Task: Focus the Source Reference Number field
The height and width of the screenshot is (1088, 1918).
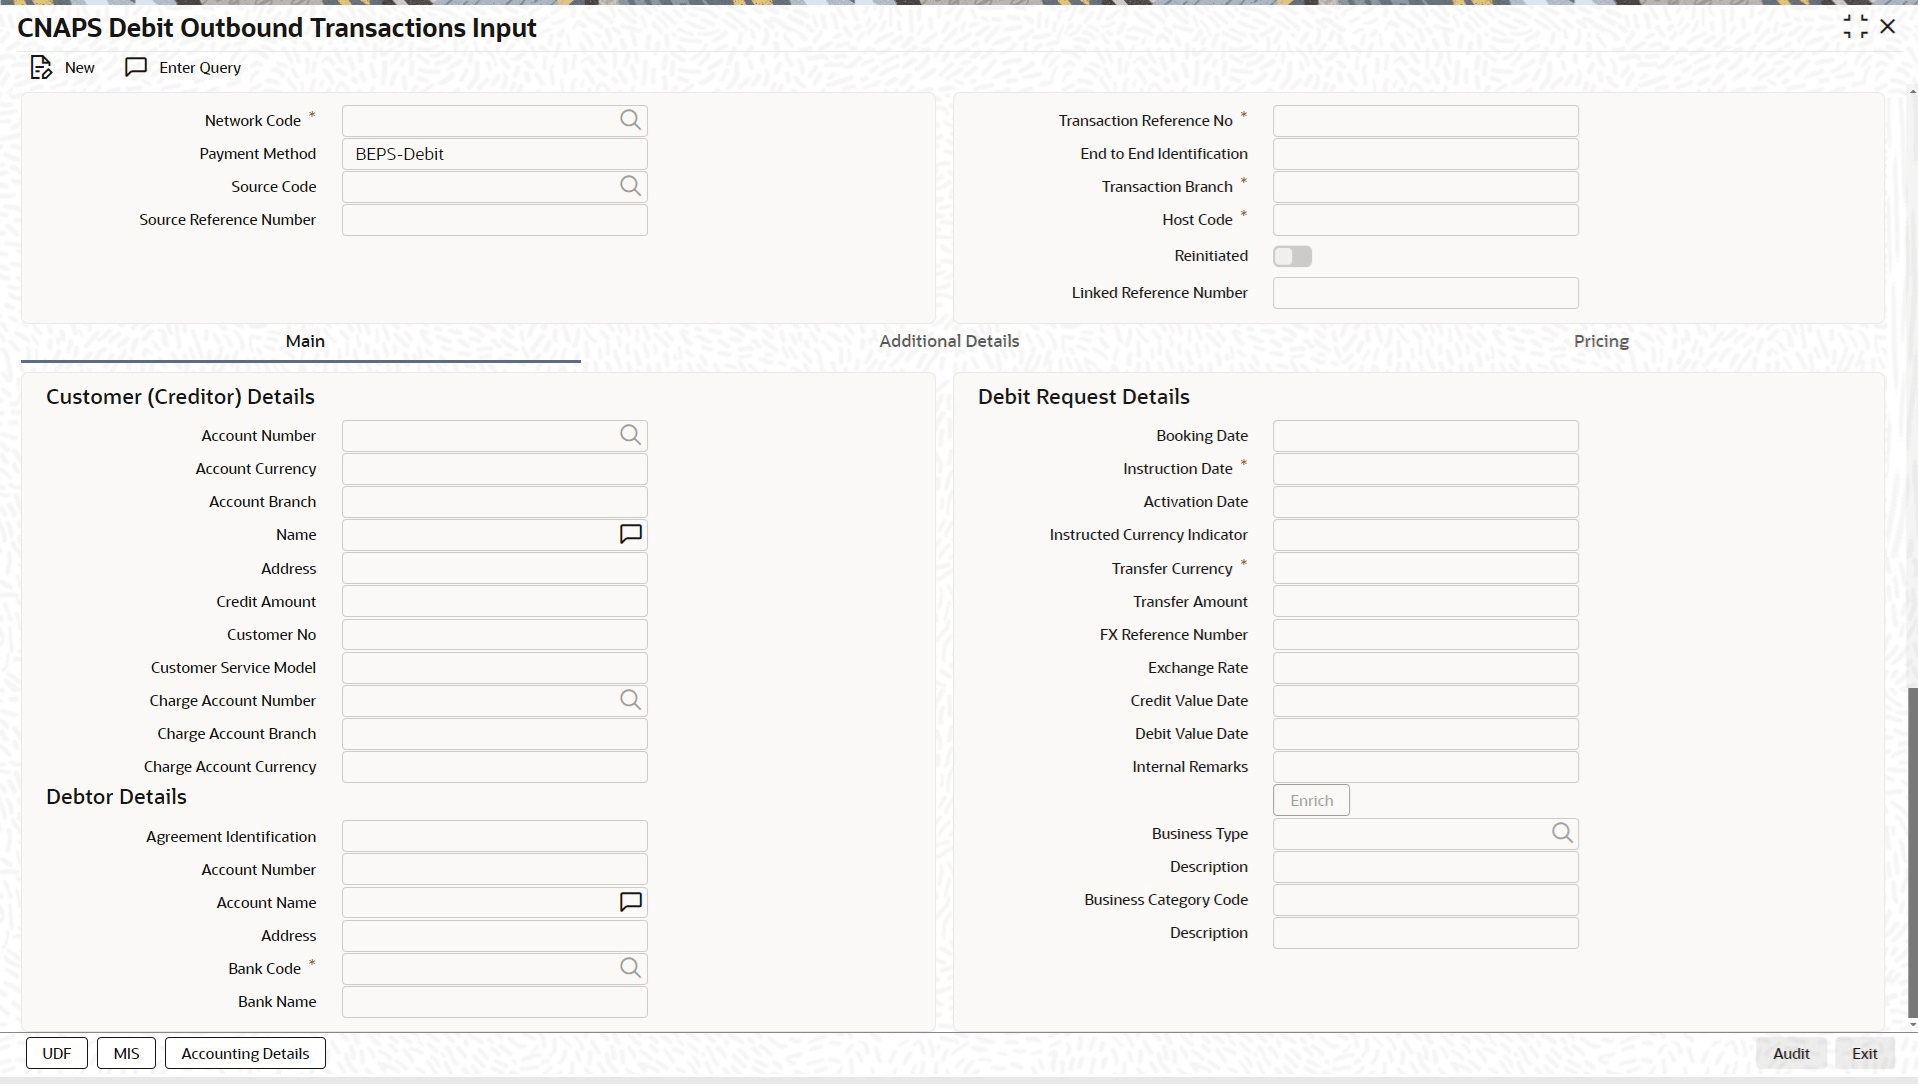Action: coord(495,220)
